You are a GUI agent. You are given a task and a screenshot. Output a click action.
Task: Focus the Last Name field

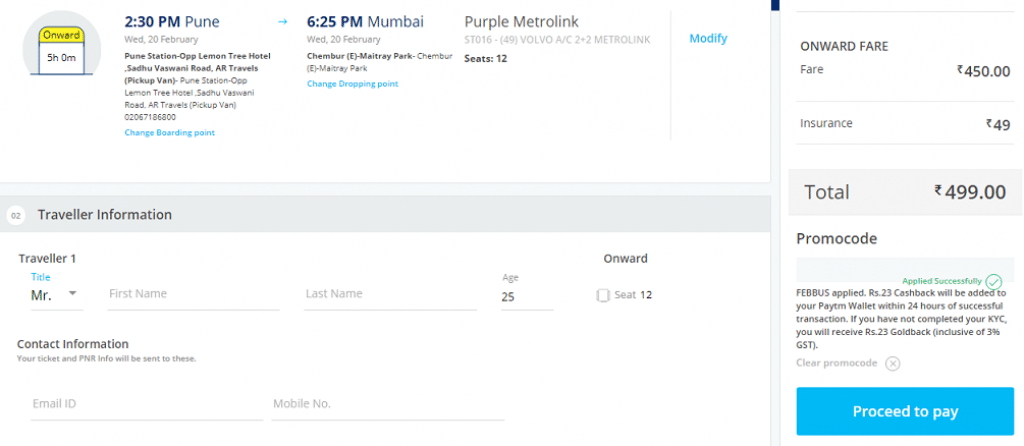point(391,295)
